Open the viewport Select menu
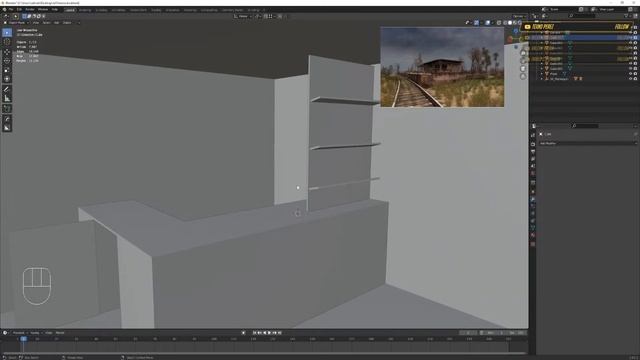This screenshot has width=640, height=360. 47,23
